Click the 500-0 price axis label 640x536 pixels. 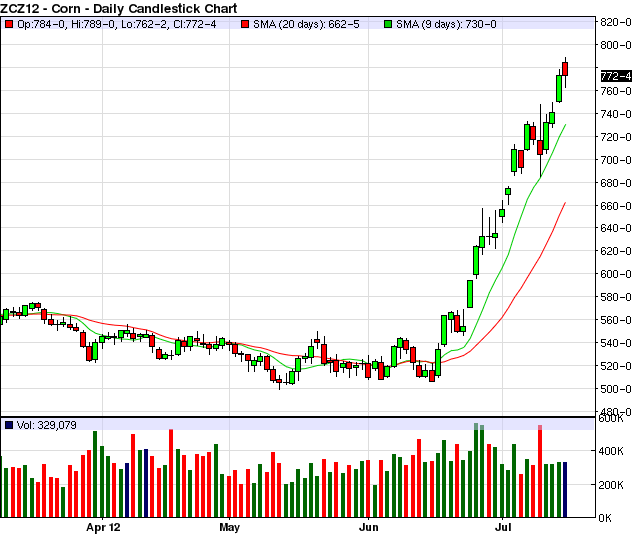[x=616, y=388]
